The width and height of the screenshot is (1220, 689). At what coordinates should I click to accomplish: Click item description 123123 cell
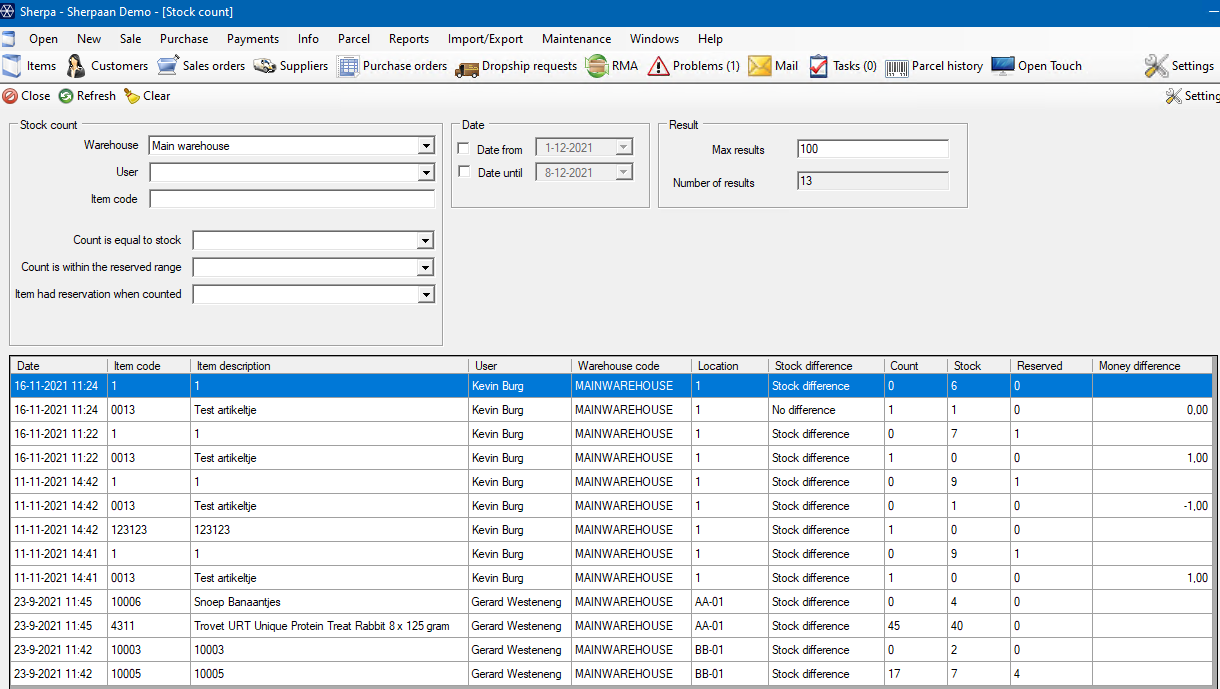pyautogui.click(x=329, y=530)
